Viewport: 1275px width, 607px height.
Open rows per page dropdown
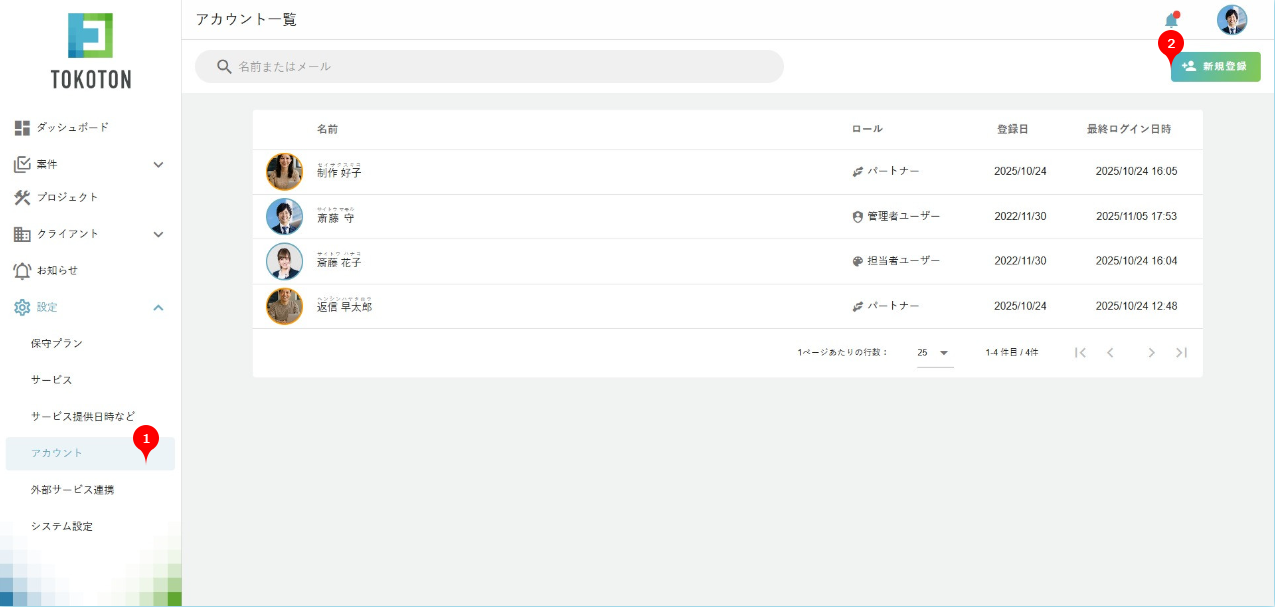click(x=933, y=353)
